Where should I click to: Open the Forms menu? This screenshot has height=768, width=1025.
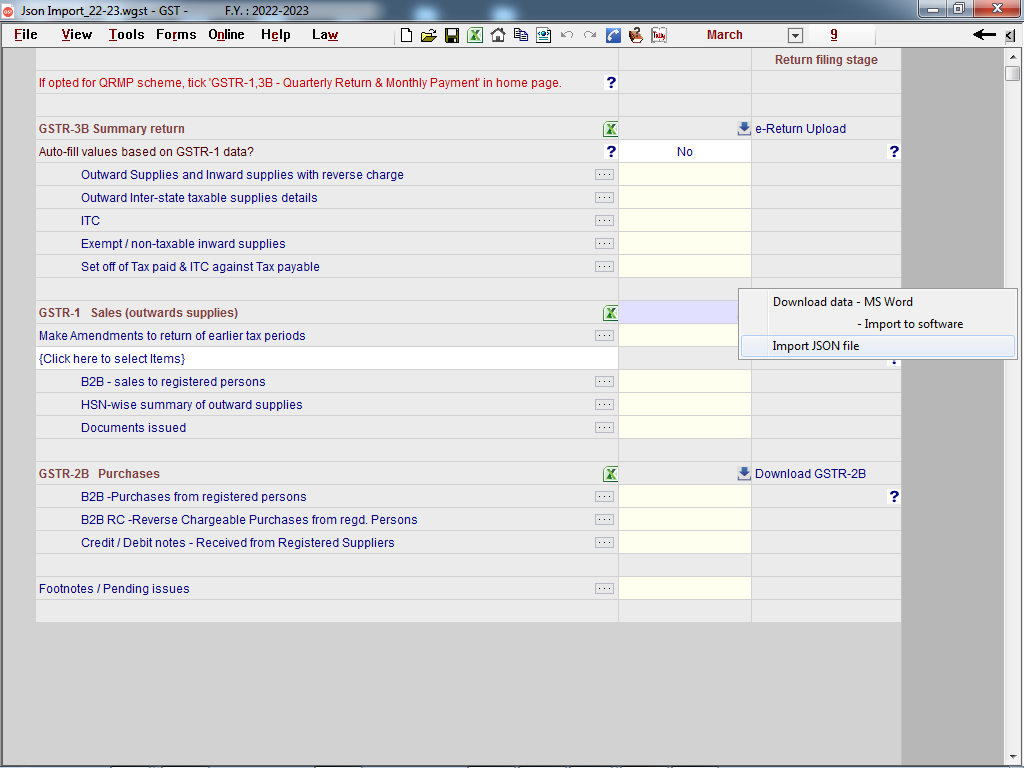click(x=176, y=35)
